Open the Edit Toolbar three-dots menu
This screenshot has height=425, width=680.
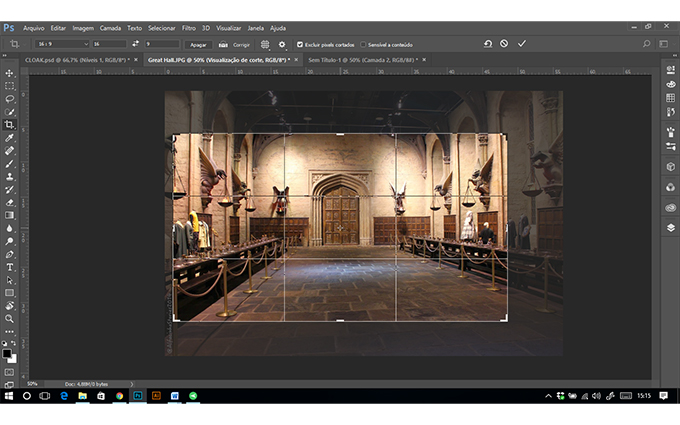pos(9,332)
